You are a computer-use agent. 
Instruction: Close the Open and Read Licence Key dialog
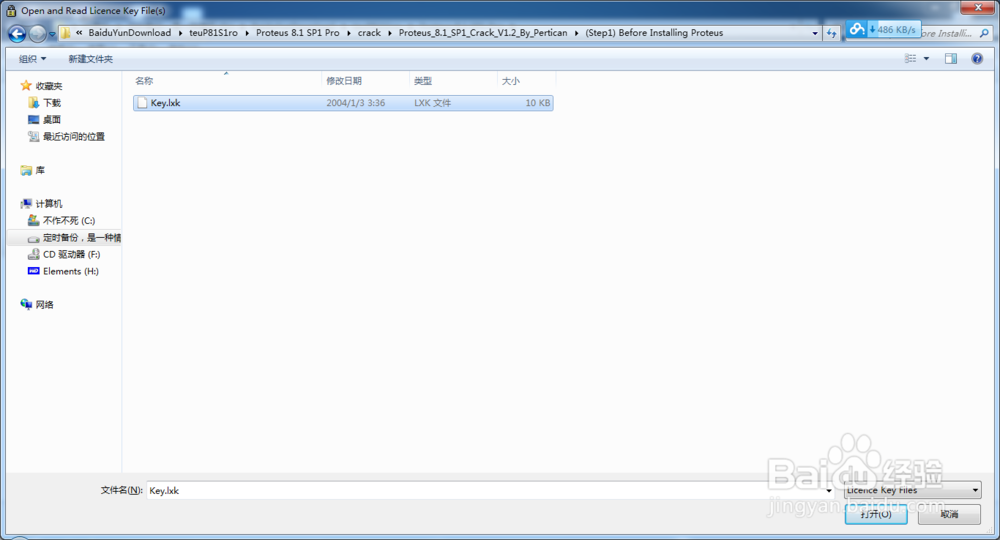click(978, 8)
